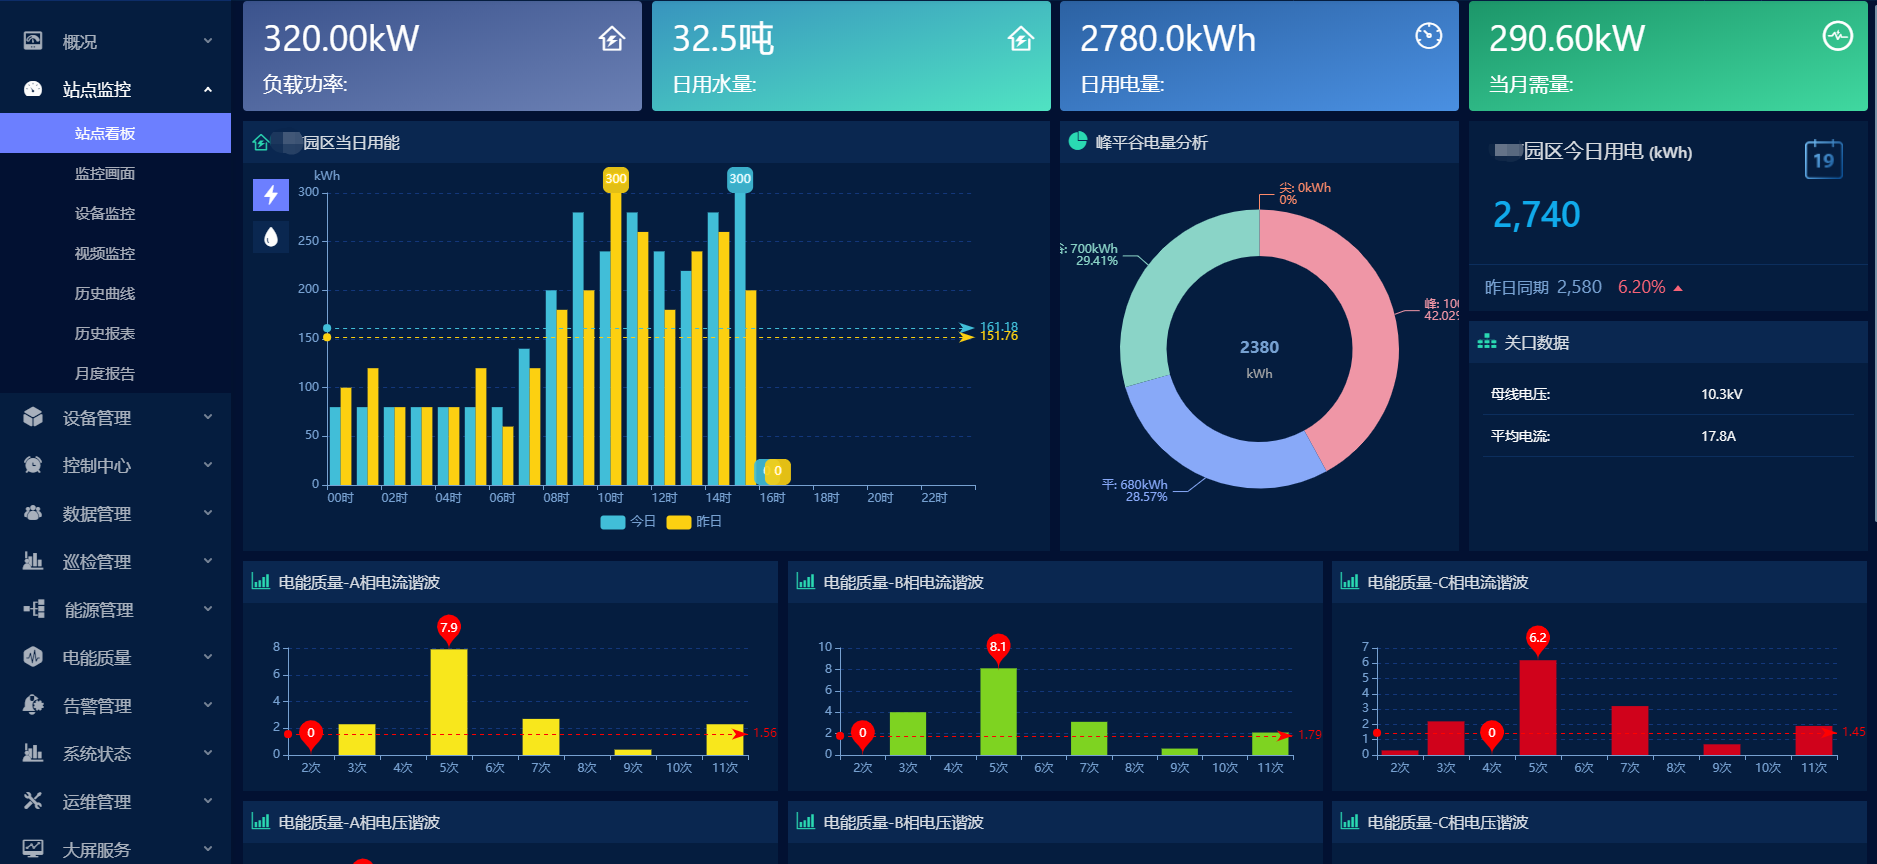
Task: Expand the 设备管理 menu chevron
Action: pyautogui.click(x=208, y=417)
